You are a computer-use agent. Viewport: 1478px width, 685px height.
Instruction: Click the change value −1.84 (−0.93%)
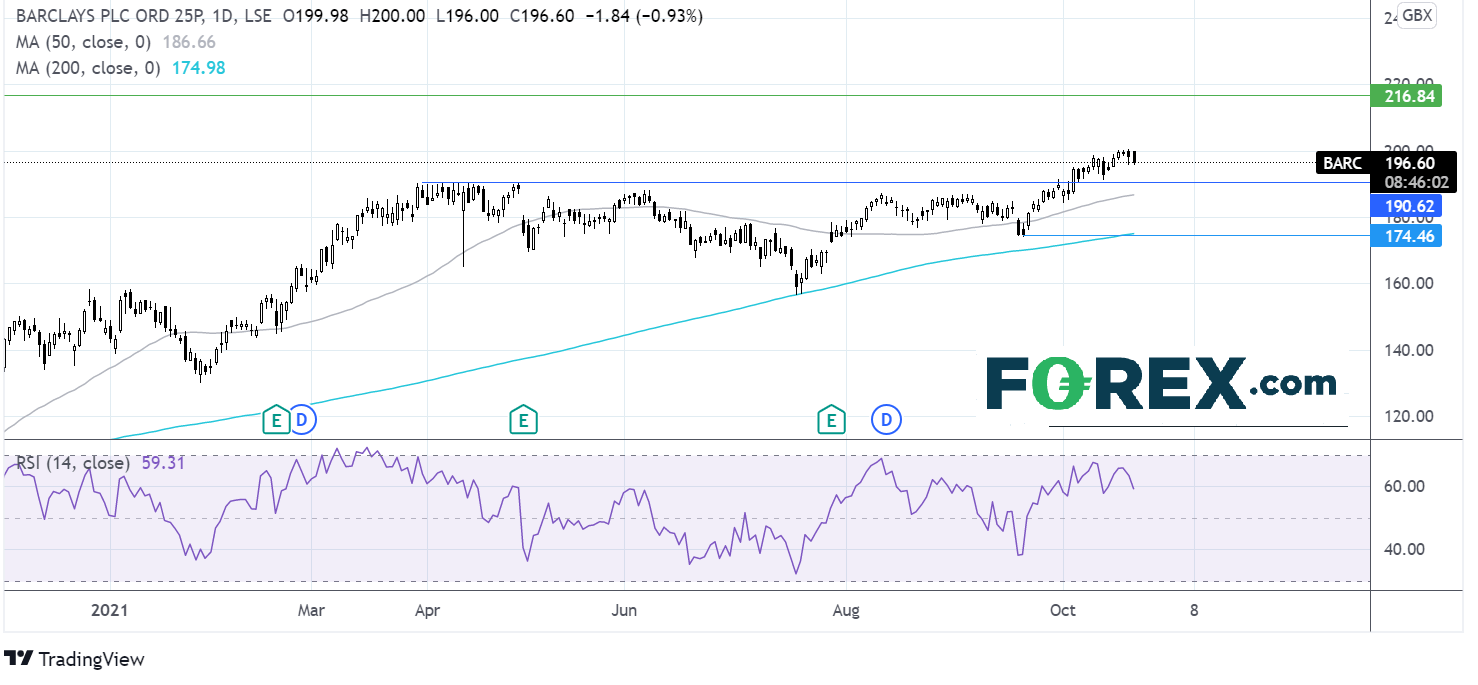(x=642, y=16)
